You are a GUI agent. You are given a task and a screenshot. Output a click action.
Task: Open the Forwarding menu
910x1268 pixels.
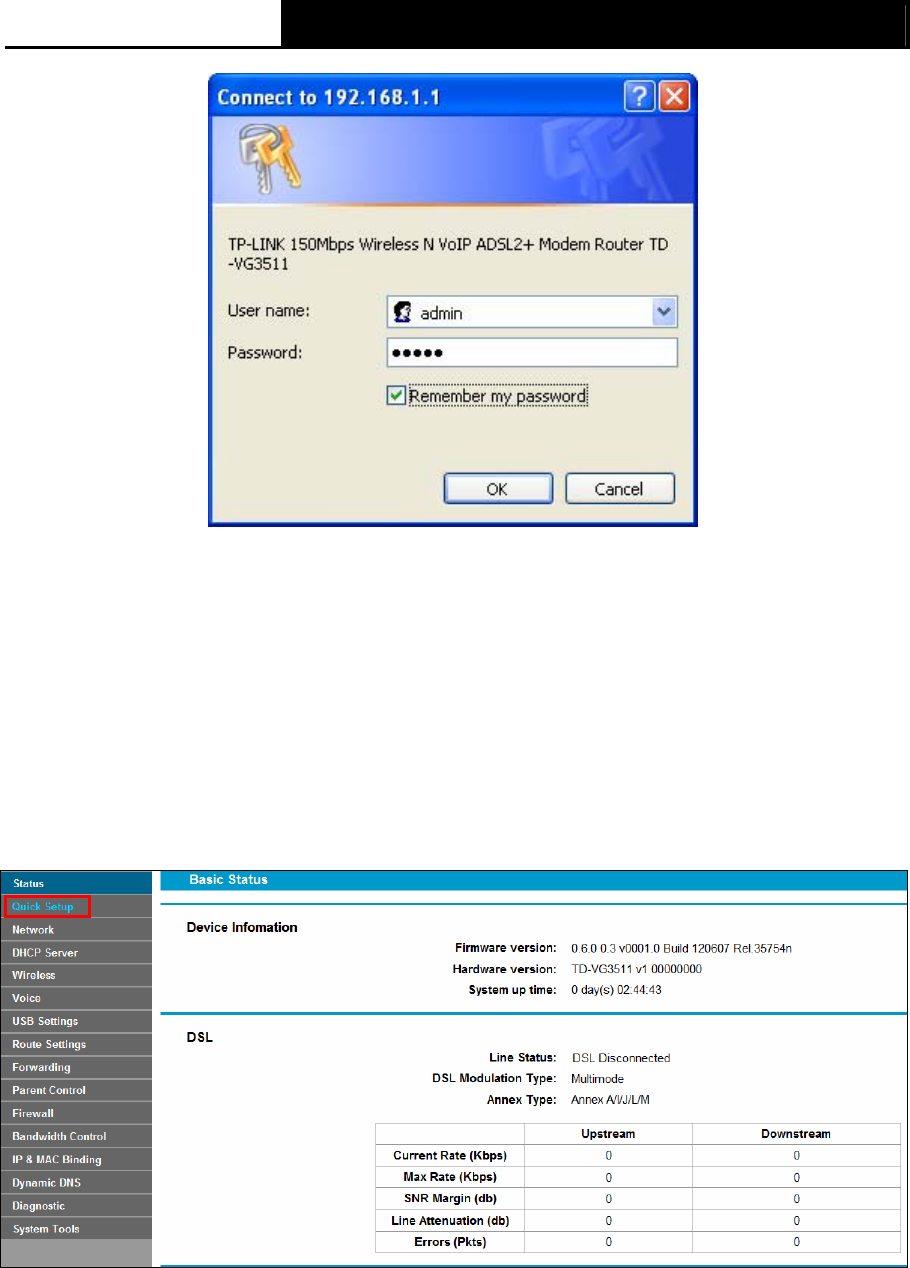(76, 1067)
